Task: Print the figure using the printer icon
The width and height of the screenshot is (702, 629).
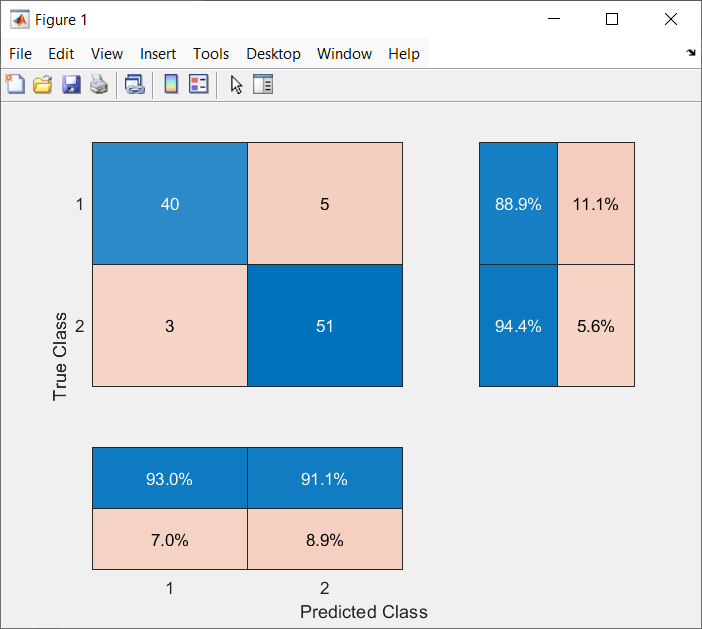Action: pos(99,84)
